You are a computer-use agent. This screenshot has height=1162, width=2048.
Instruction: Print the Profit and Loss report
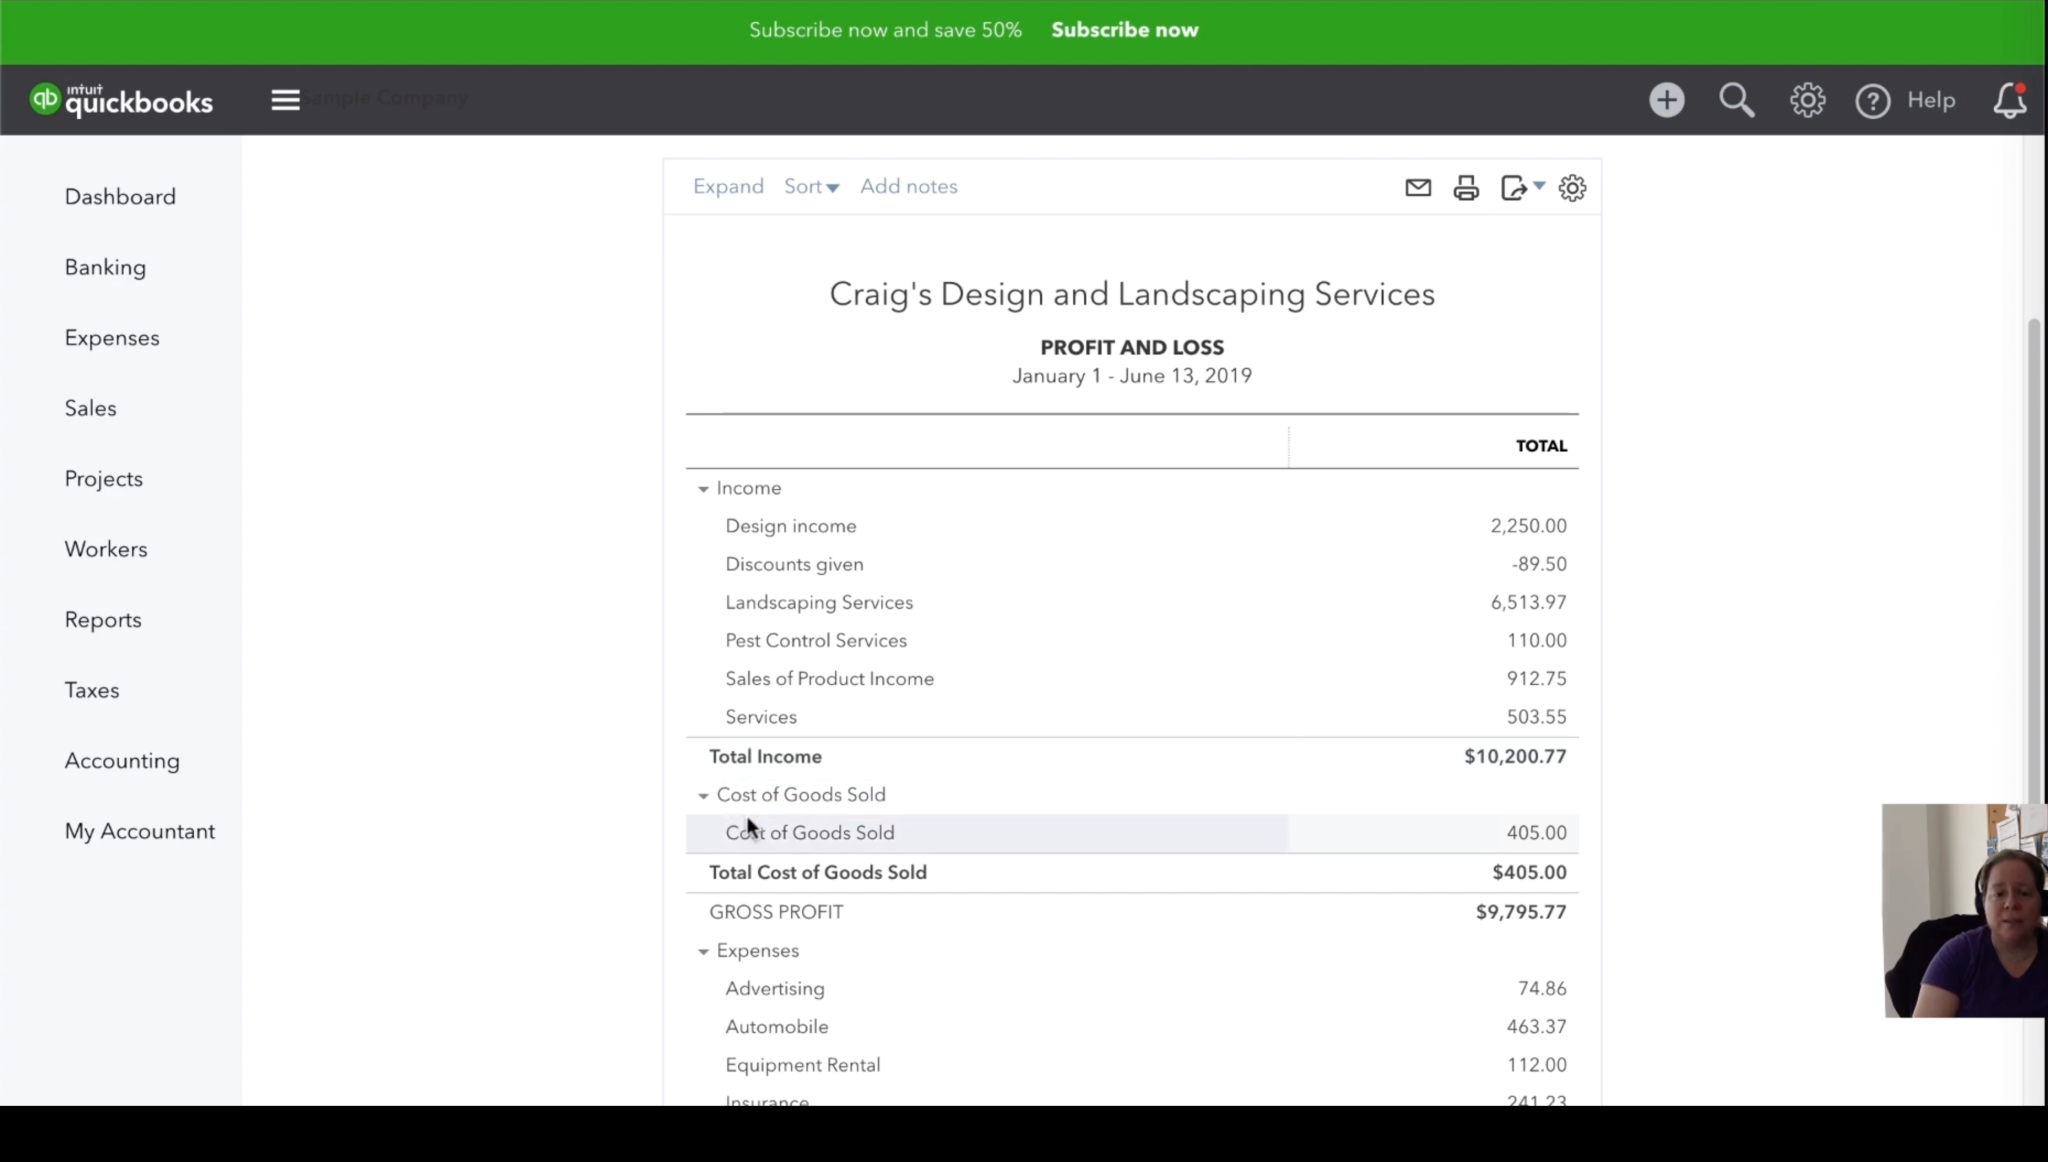(1466, 188)
